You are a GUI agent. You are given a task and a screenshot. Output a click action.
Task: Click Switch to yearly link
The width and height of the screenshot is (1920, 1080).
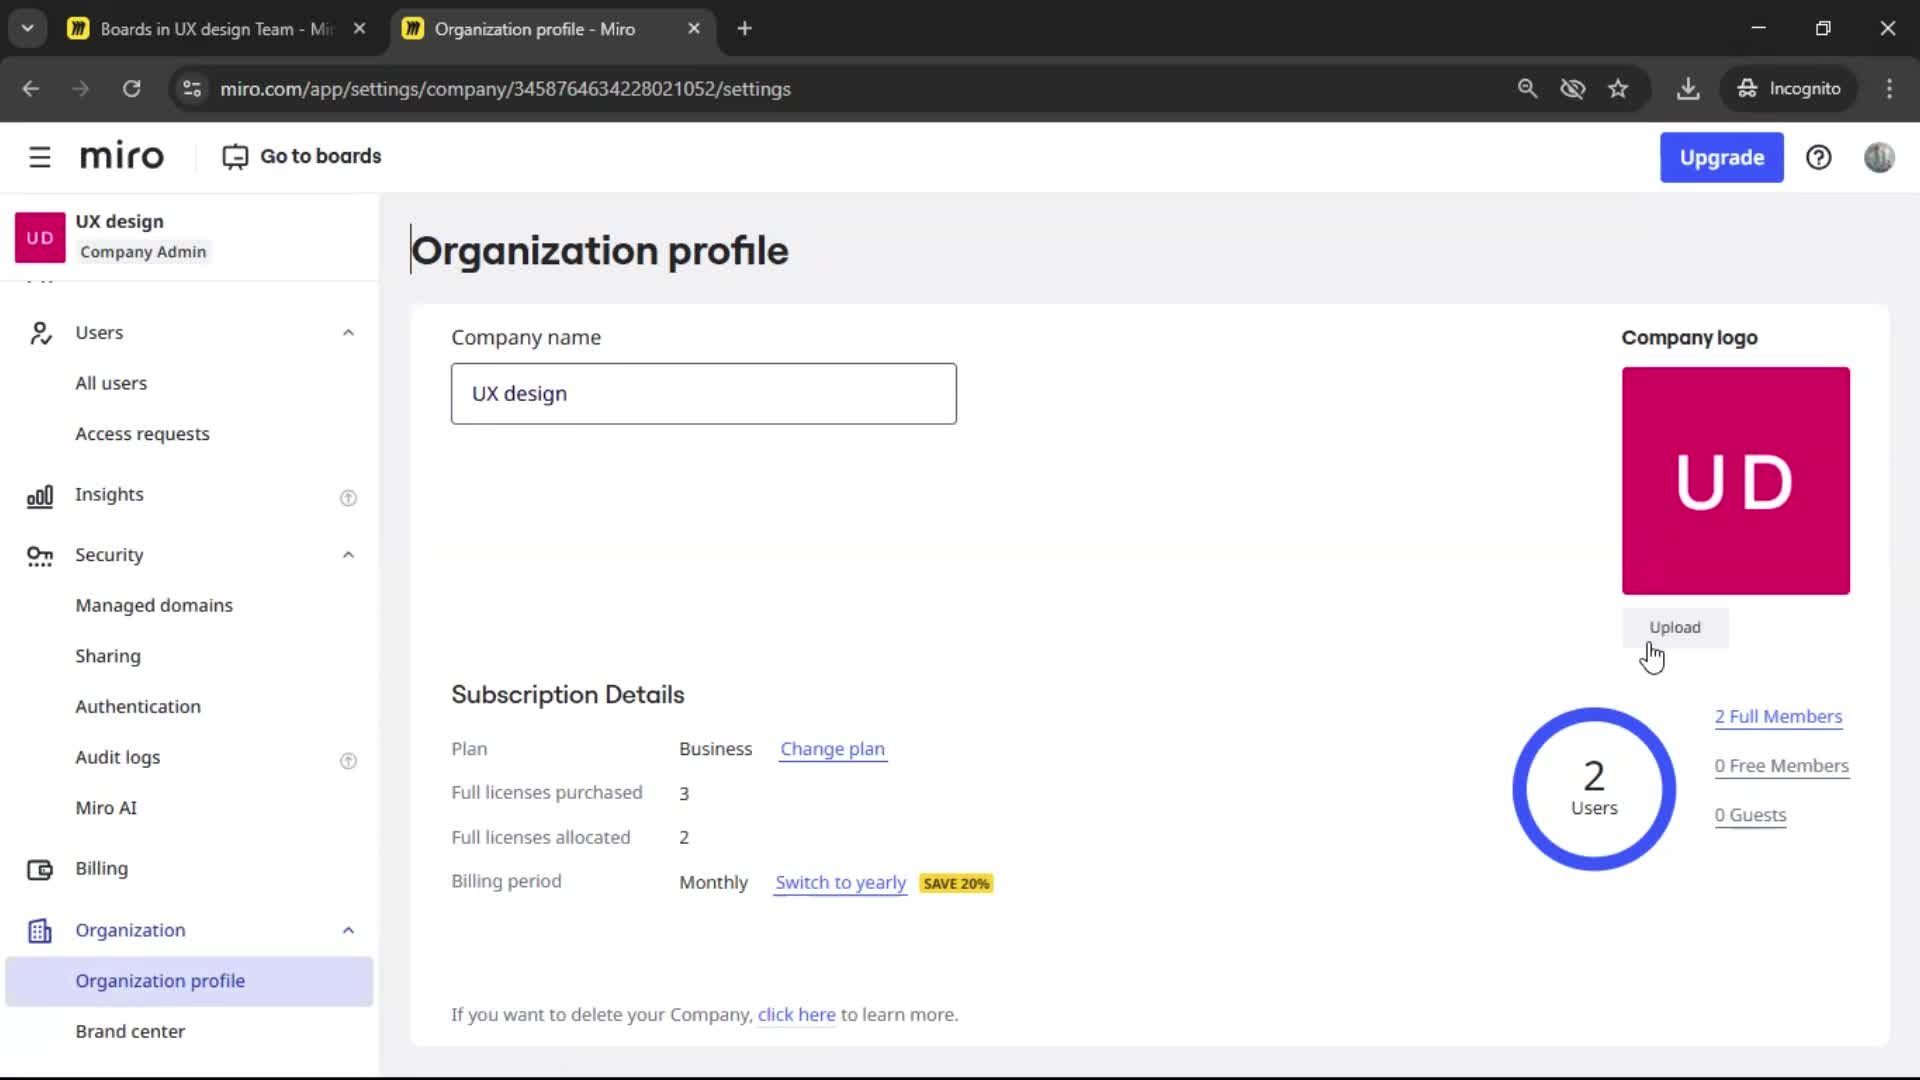pos(840,883)
